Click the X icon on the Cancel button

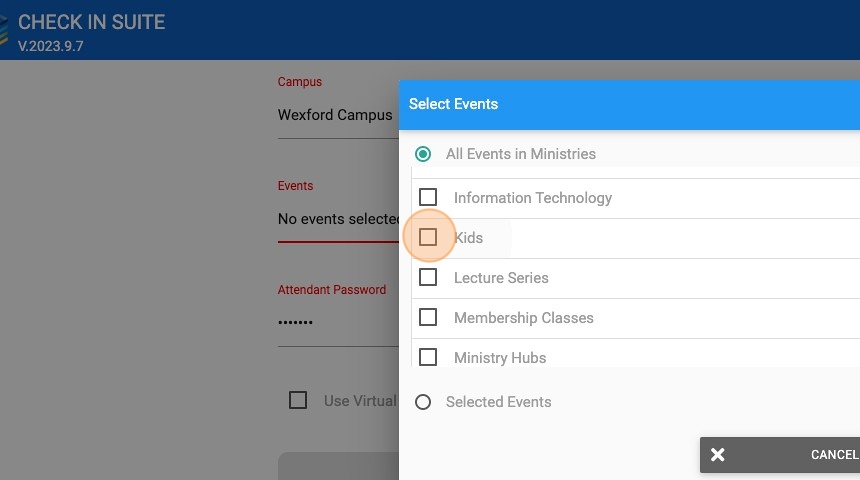[718, 455]
